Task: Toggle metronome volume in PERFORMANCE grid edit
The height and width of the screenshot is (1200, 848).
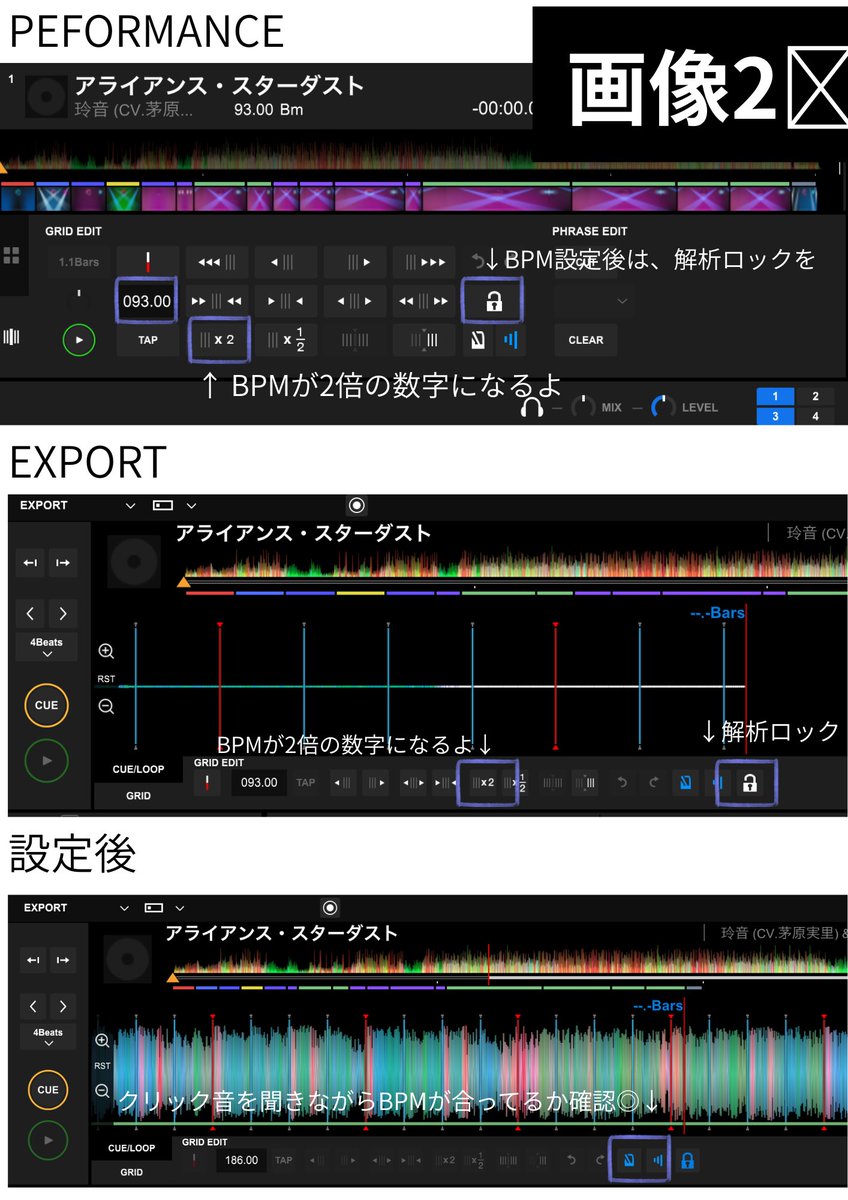Action: [x=511, y=340]
